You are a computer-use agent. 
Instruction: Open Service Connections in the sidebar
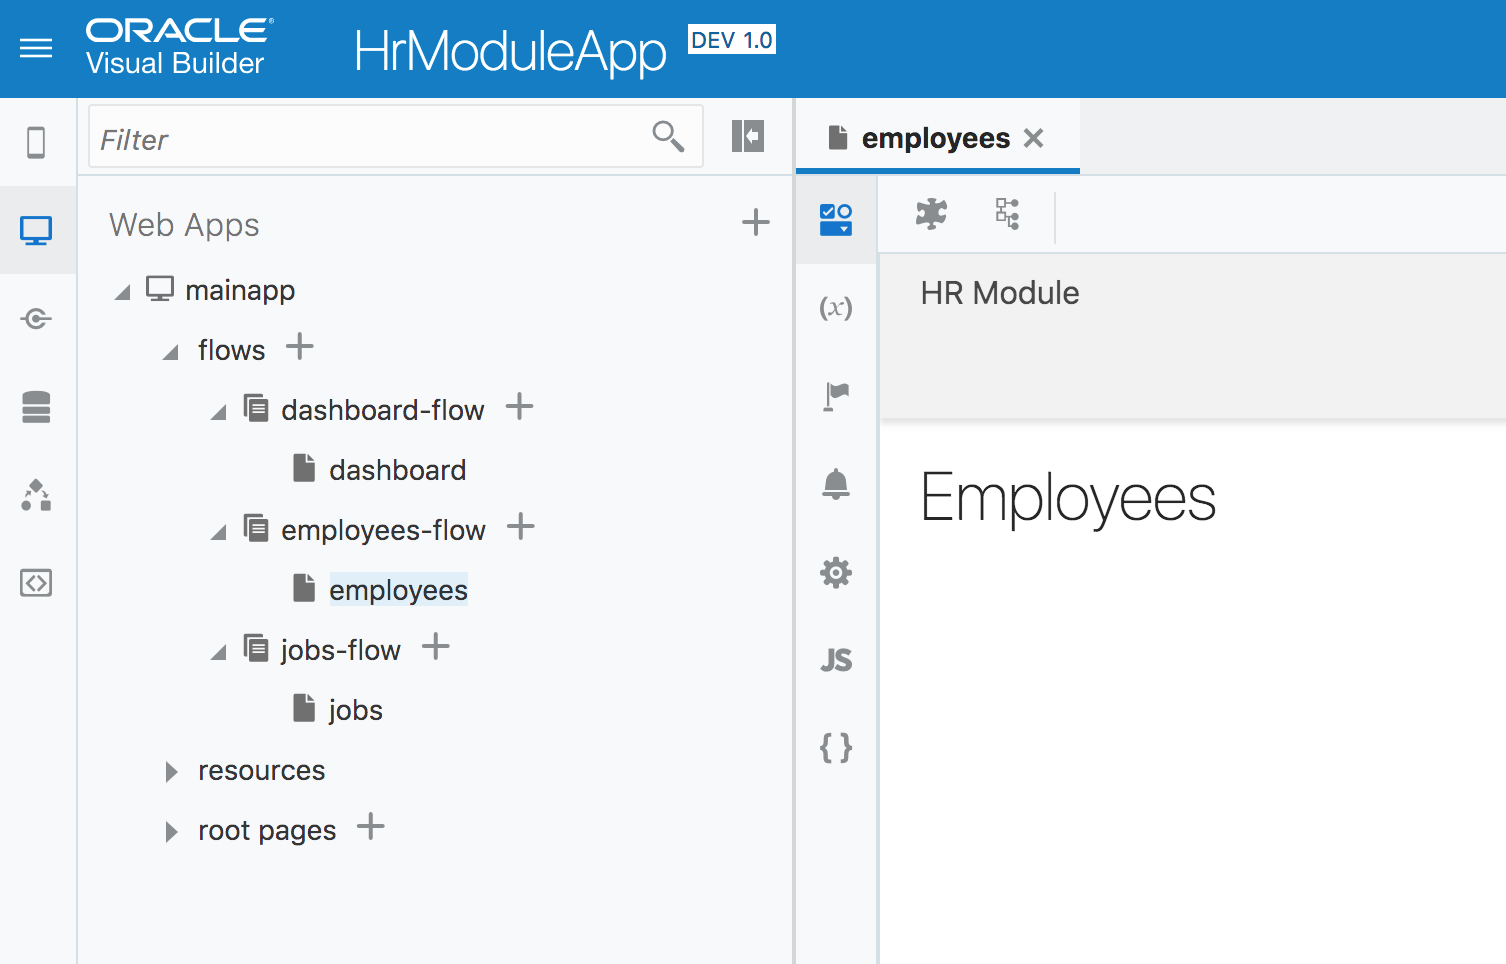click(36, 319)
